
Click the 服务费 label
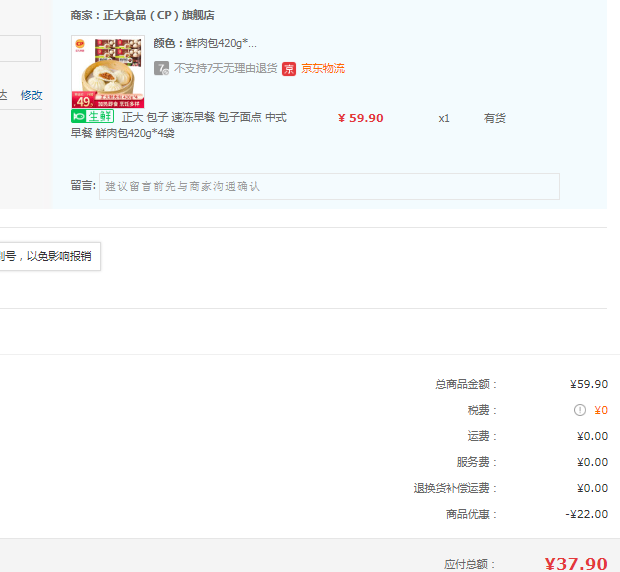coord(476,462)
